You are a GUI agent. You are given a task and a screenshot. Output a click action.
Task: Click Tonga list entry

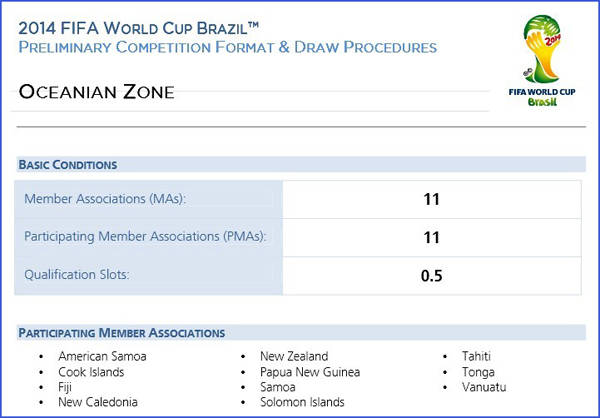point(478,372)
